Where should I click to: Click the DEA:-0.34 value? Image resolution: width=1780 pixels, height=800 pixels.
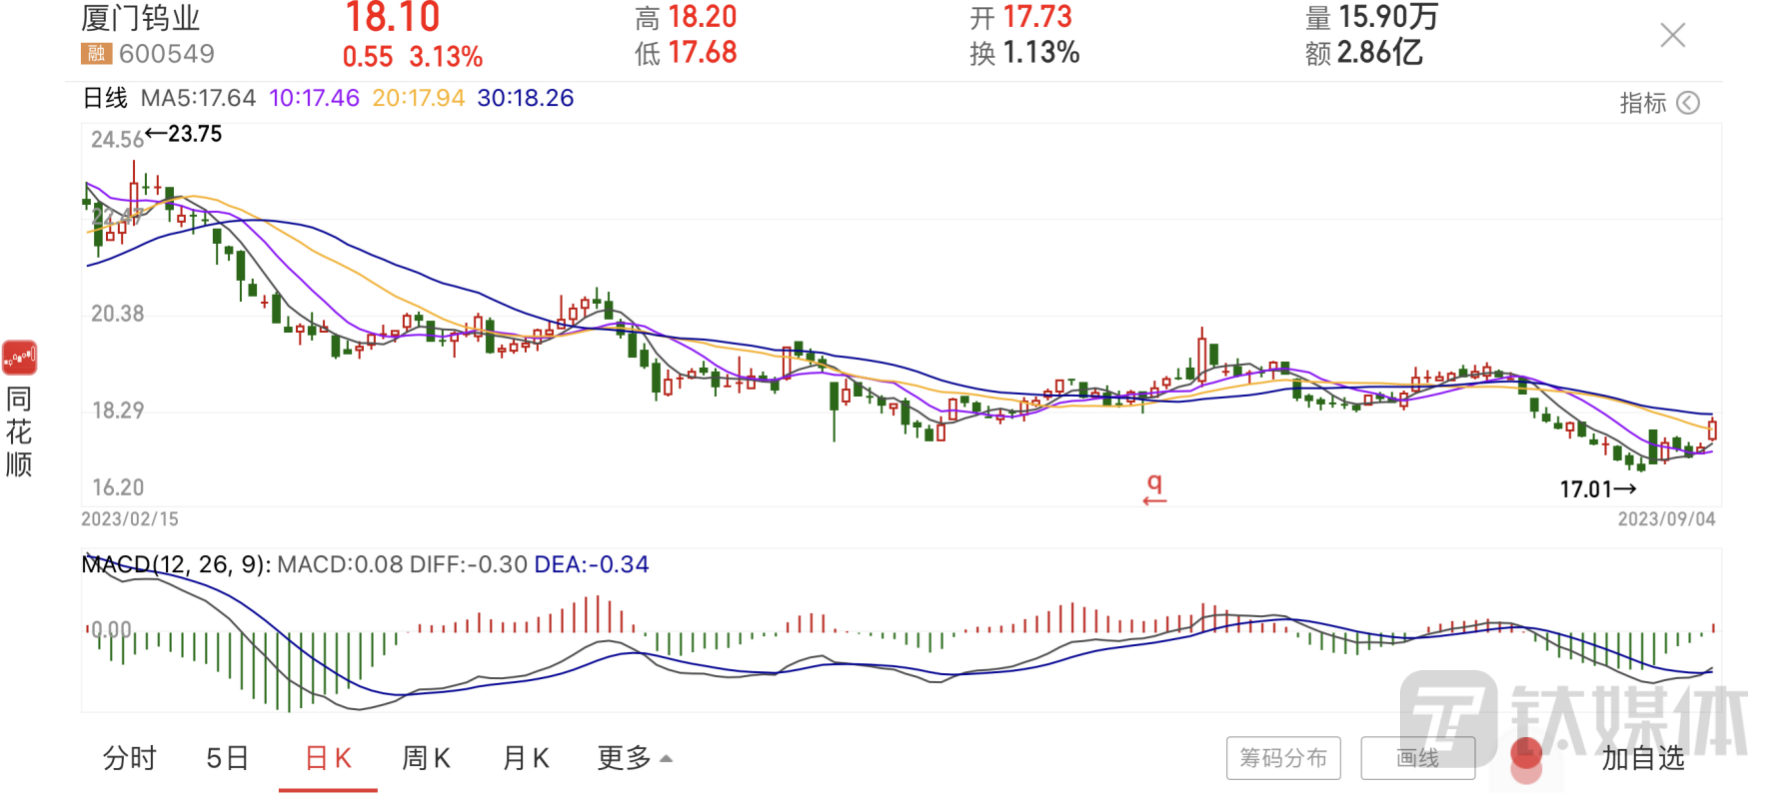[592, 565]
